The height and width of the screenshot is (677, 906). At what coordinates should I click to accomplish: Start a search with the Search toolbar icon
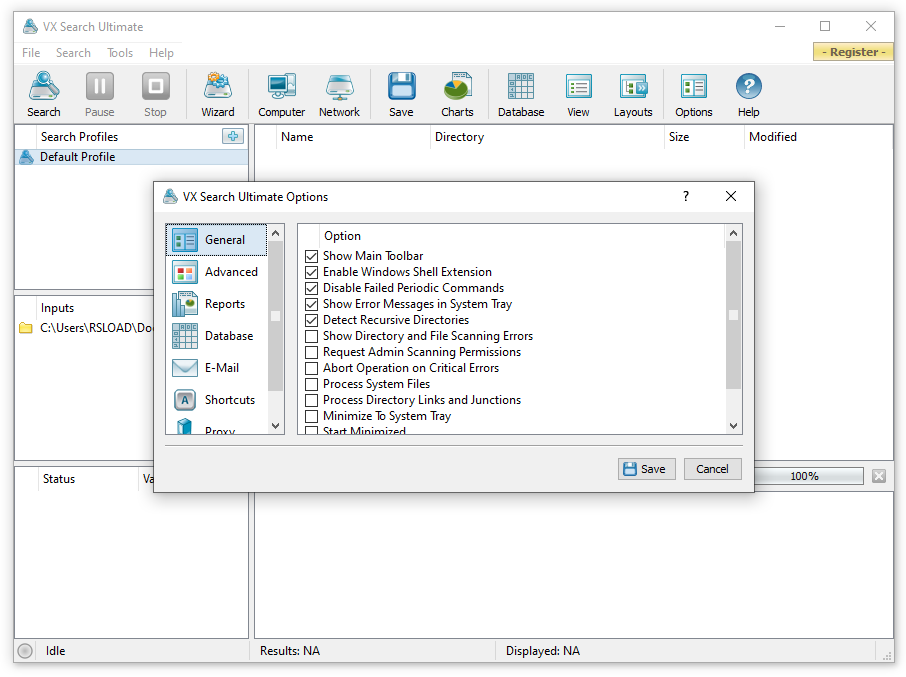tap(44, 94)
